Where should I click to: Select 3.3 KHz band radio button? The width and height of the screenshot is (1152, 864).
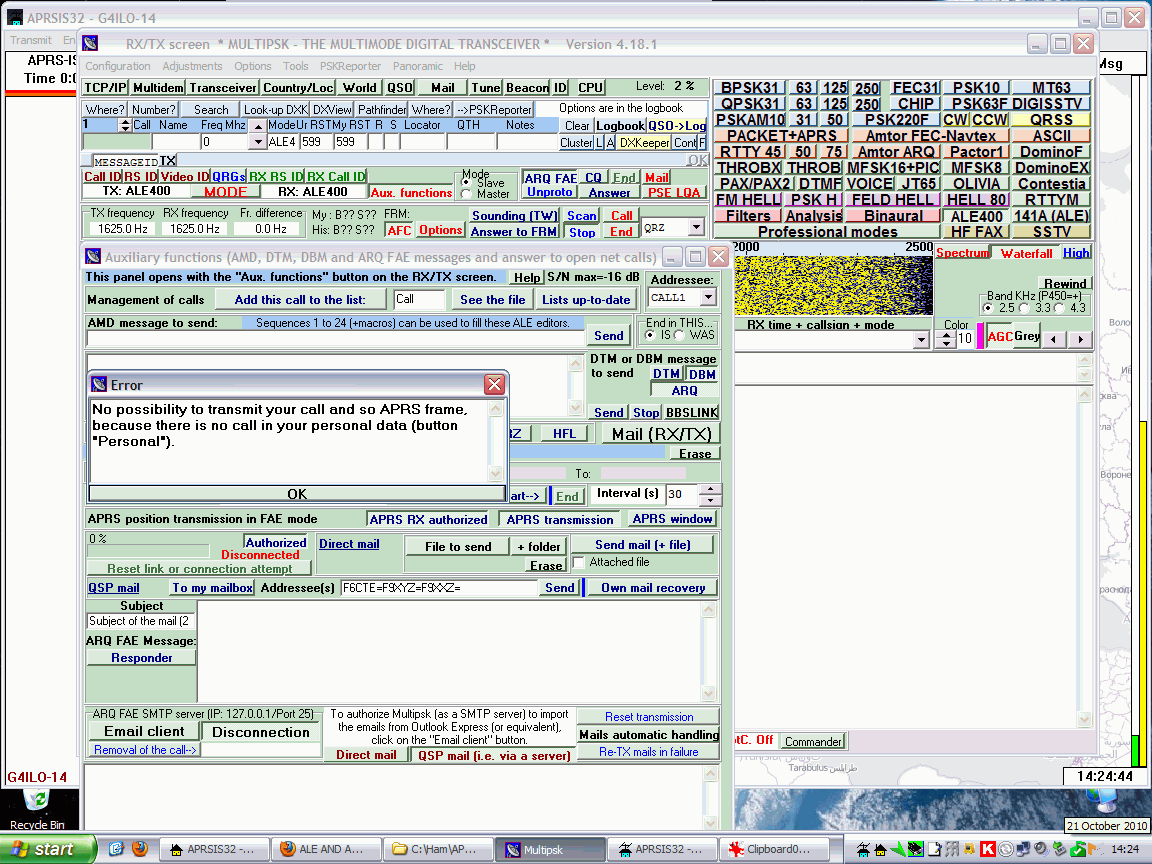pos(1023,308)
